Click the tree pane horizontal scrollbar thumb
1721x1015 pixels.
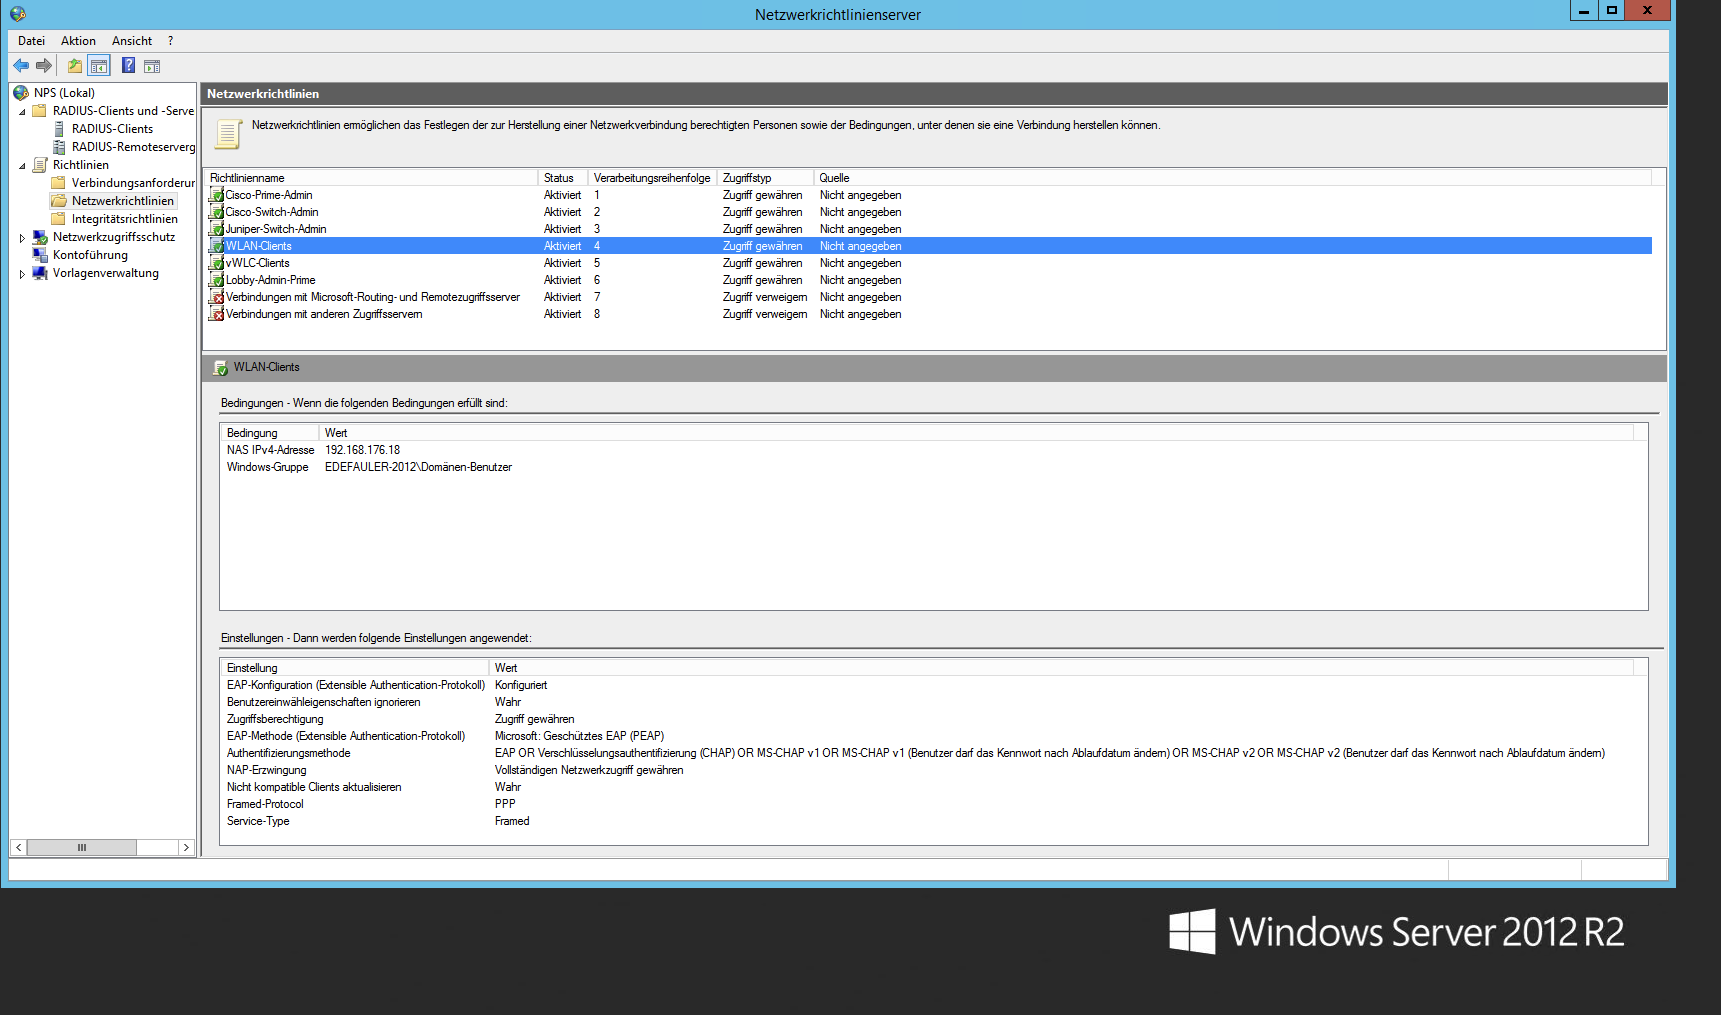click(x=82, y=847)
